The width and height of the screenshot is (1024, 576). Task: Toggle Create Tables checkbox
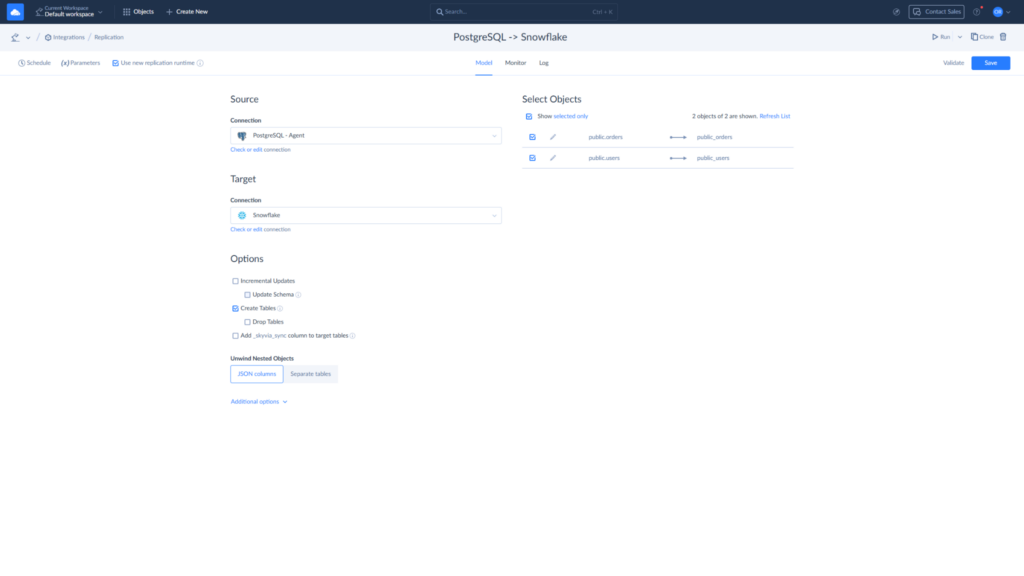click(235, 308)
